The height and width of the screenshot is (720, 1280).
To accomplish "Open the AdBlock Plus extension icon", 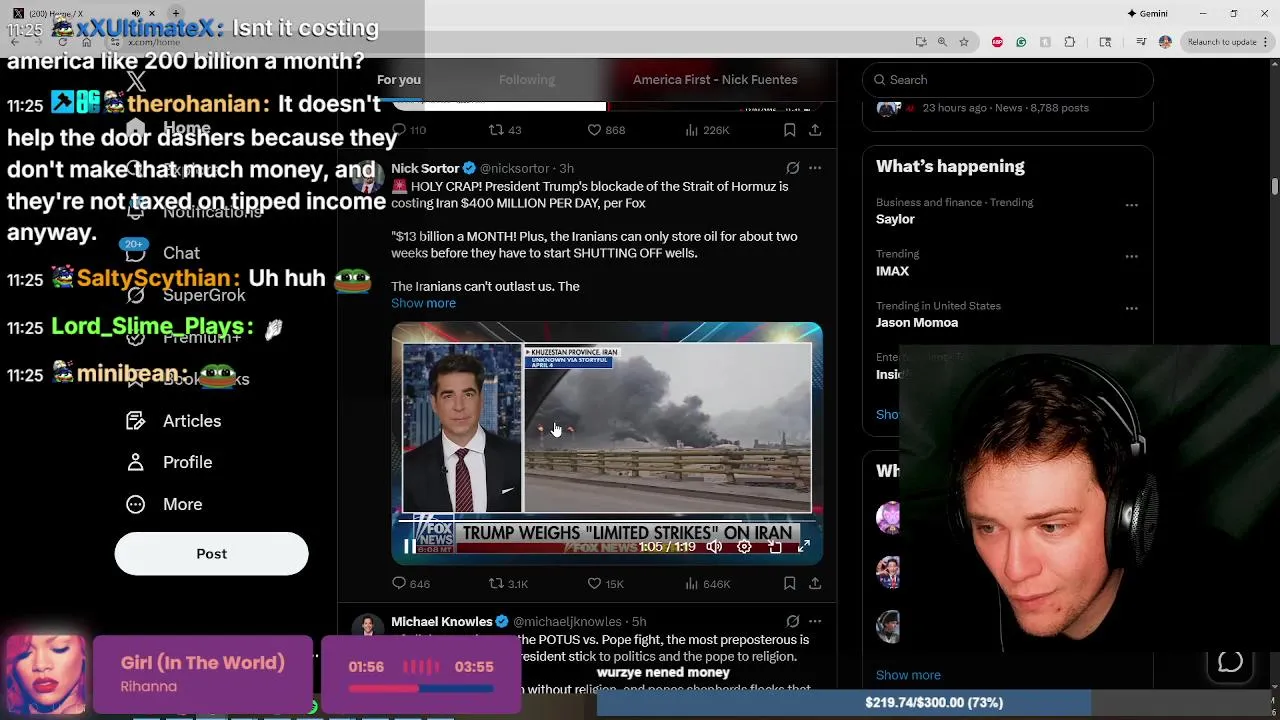I will 997,42.
